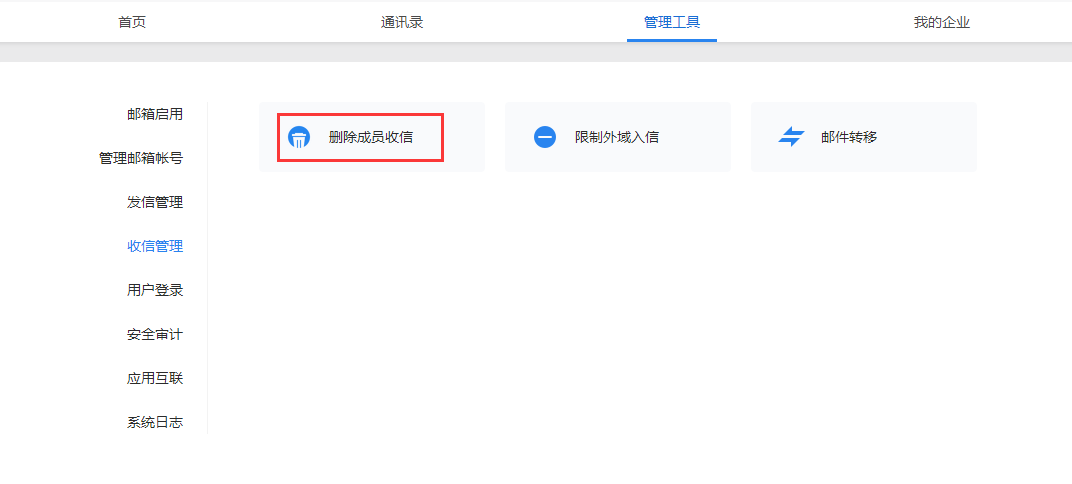
Task: Select the 邮件转移 text label
Action: pyautogui.click(x=849, y=138)
